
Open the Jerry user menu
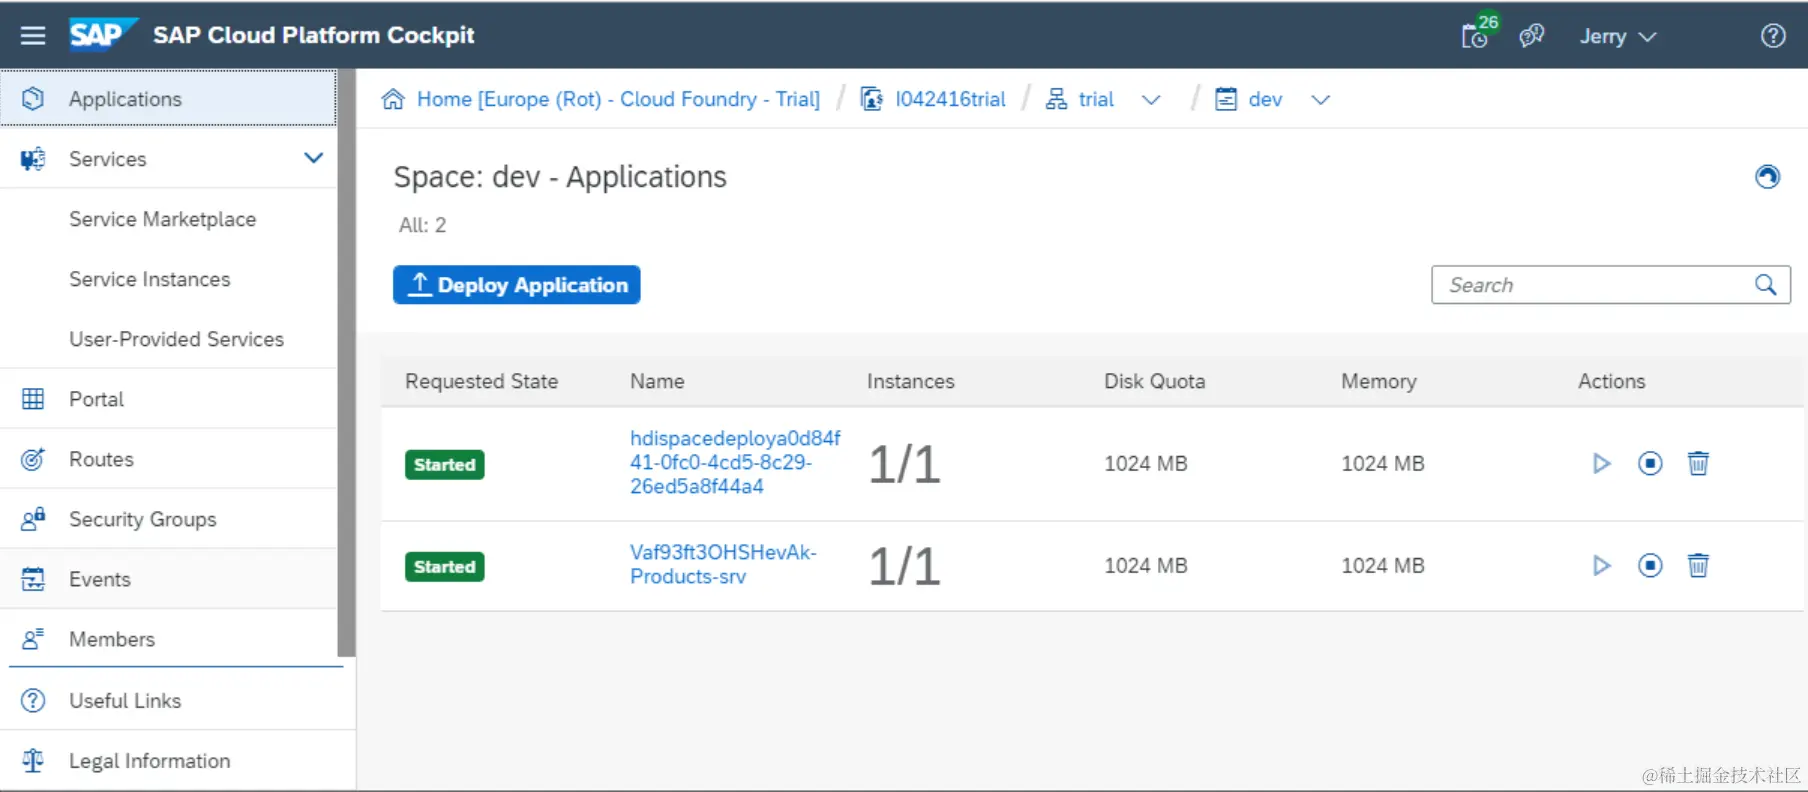pyautogui.click(x=1617, y=36)
